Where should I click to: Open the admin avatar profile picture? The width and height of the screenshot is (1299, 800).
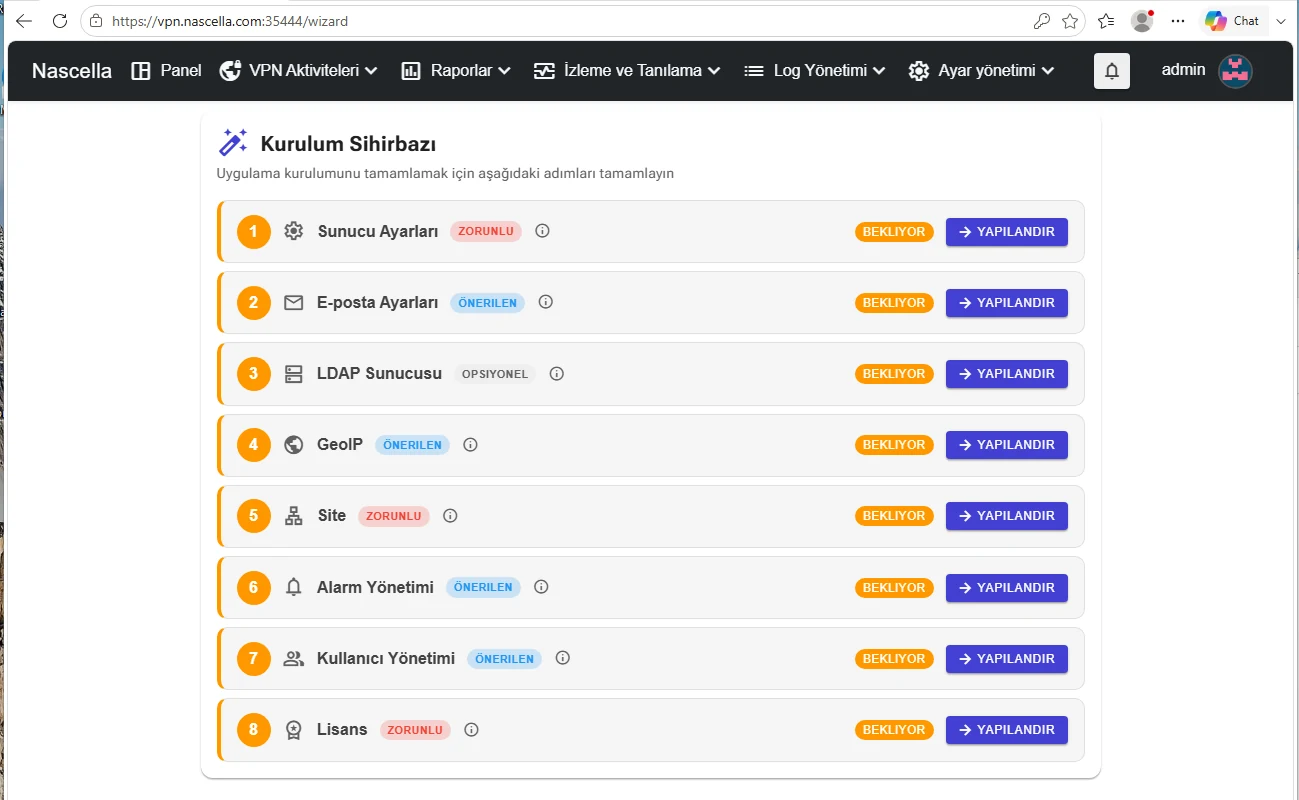coord(1235,71)
